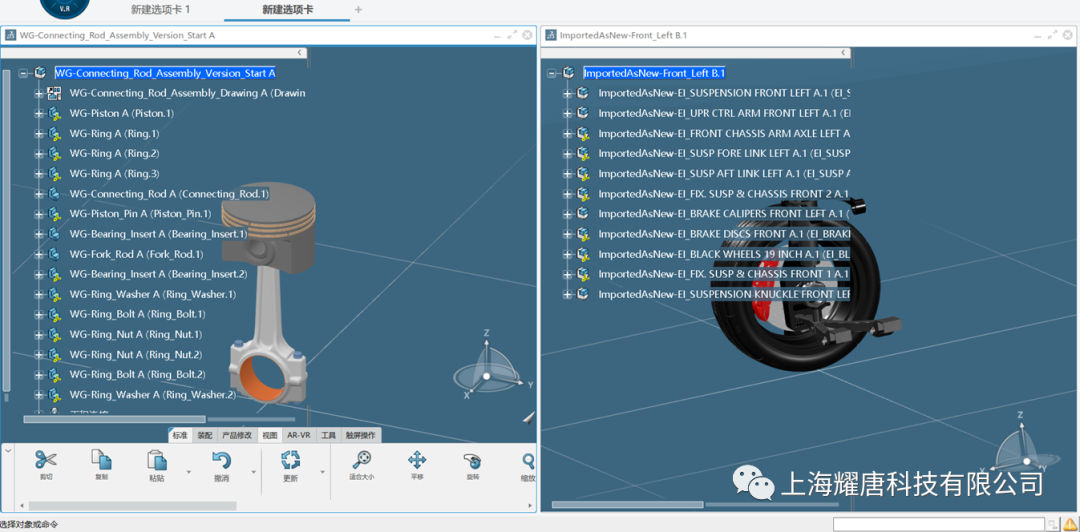Screen dimensions: 1080x532
Task: Click the drawing icon of WG-Connecting_Rod_Assembly_Drawing A
Action: tap(54, 93)
